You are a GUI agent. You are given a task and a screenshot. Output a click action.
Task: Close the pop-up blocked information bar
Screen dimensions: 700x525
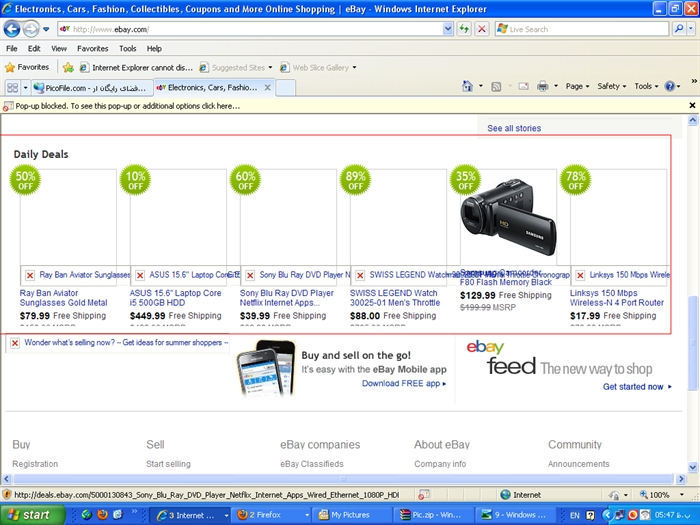coord(692,106)
